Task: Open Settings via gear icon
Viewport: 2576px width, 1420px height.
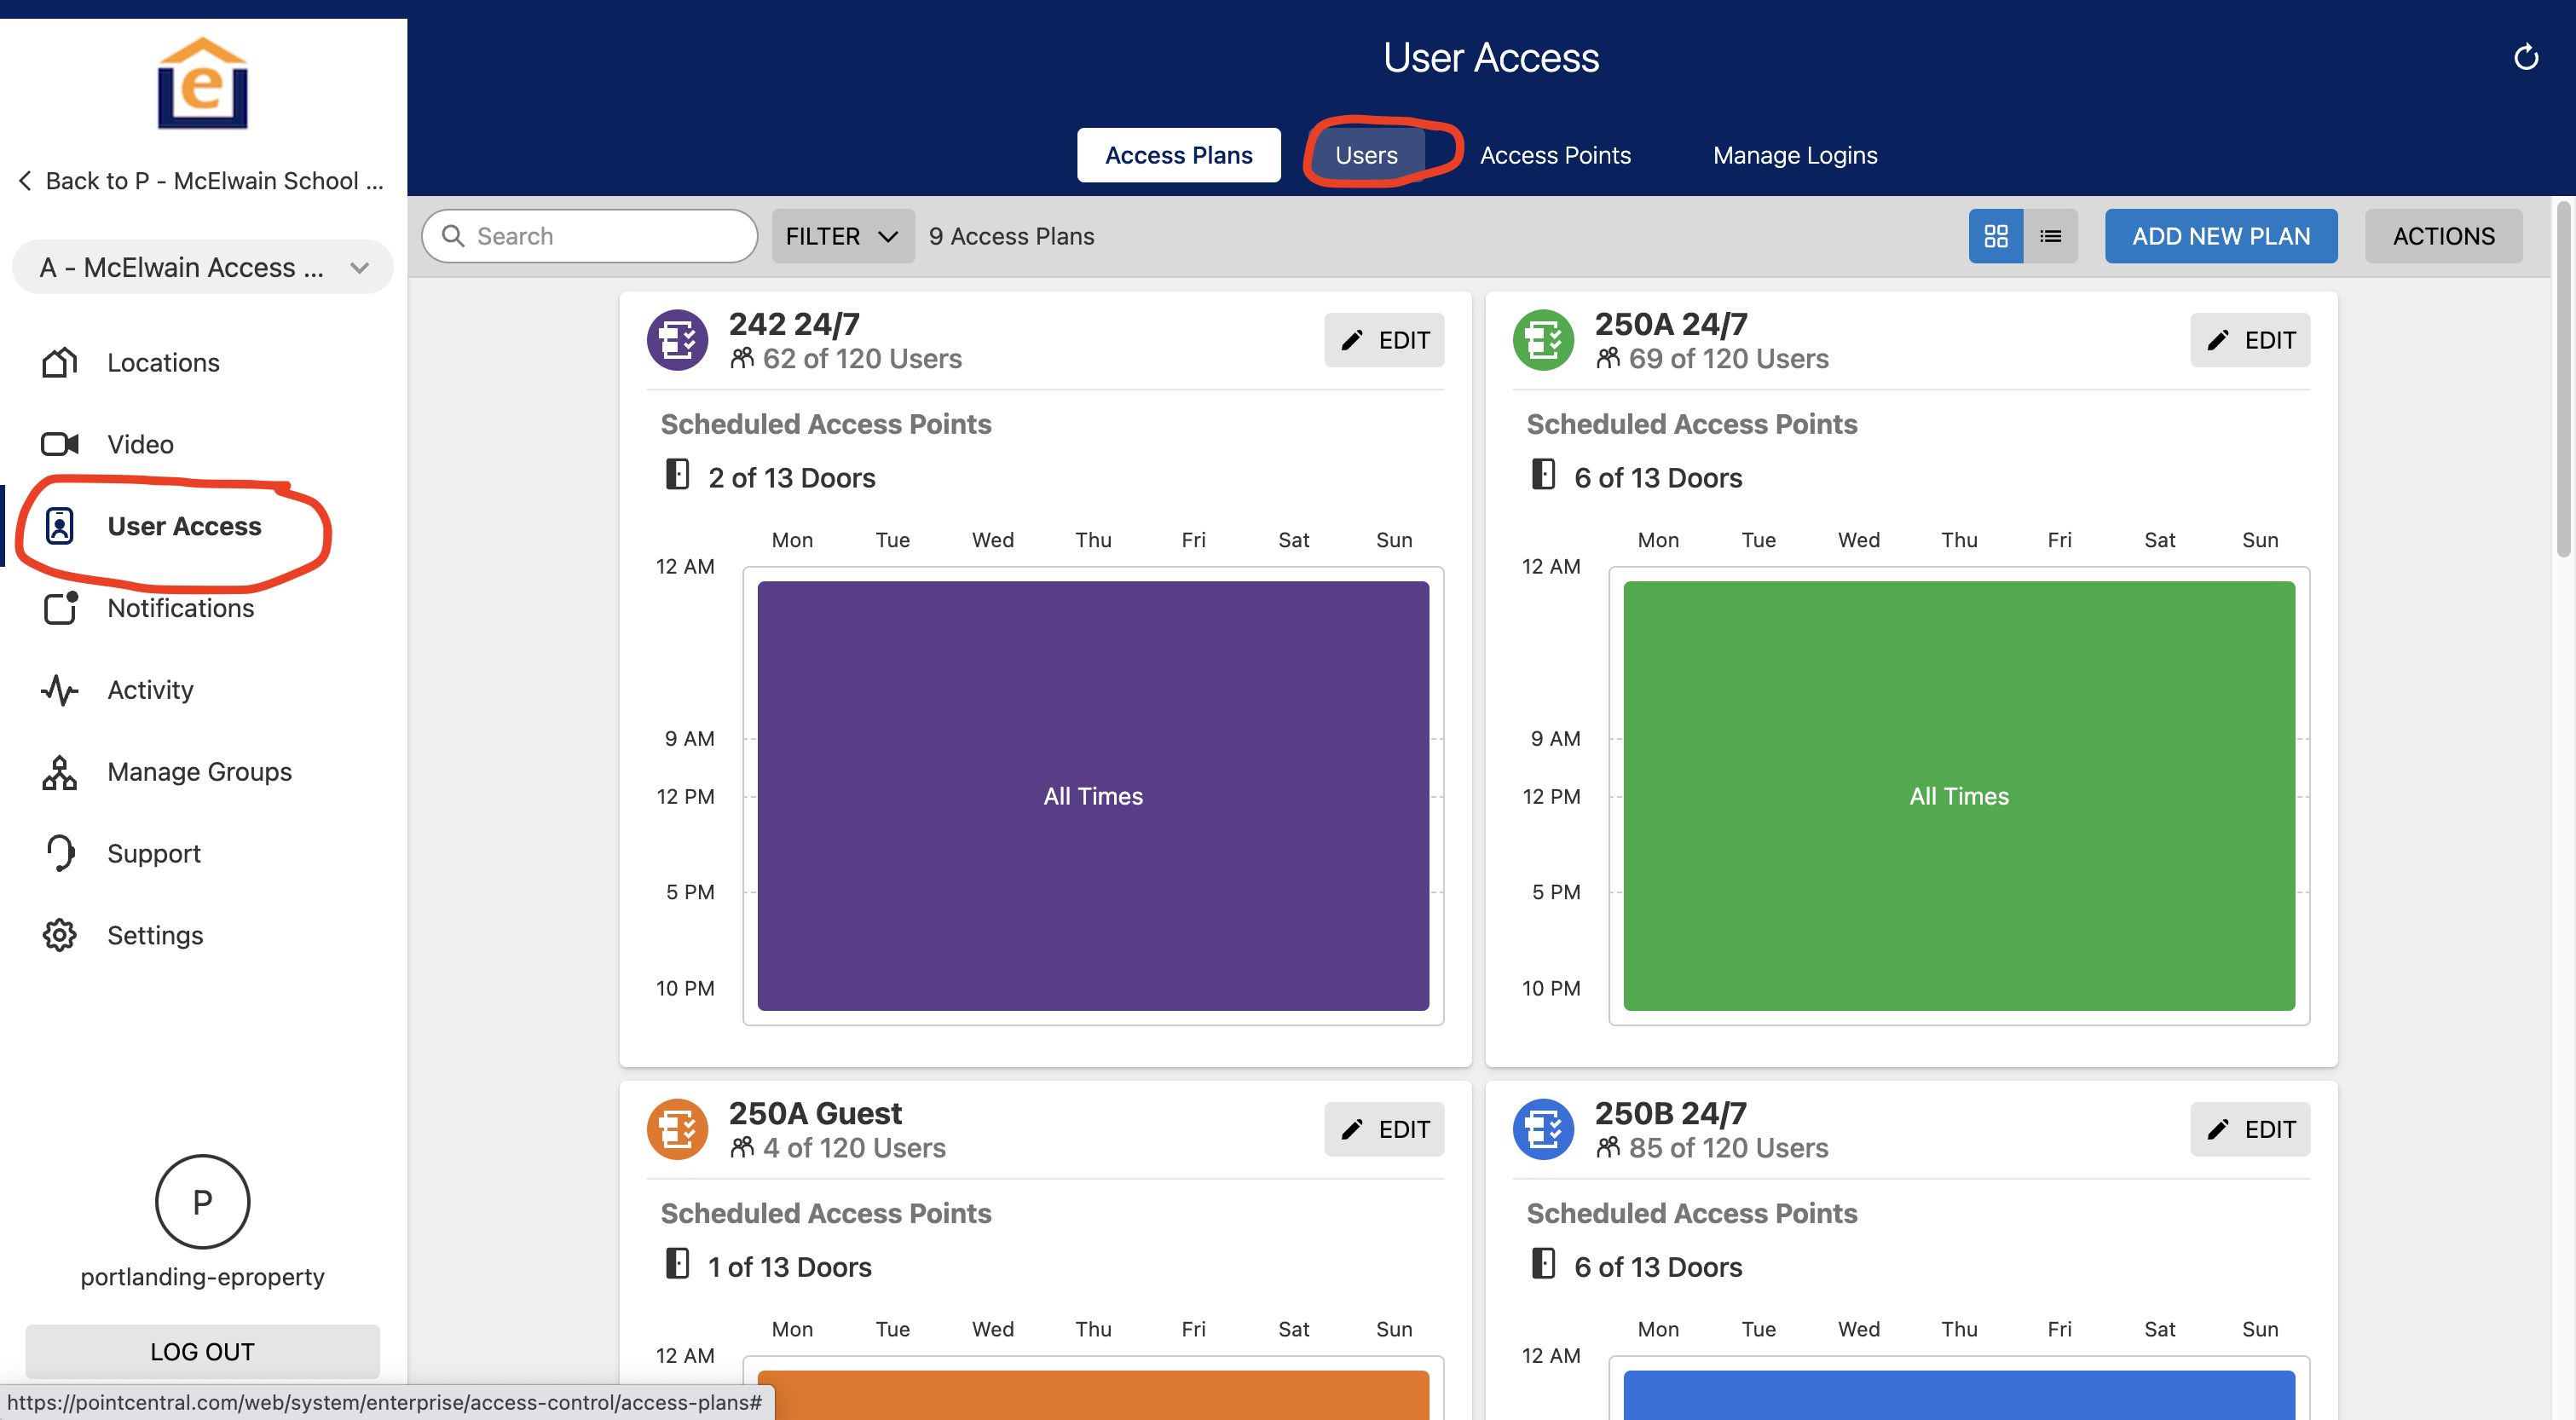Action: [x=60, y=935]
